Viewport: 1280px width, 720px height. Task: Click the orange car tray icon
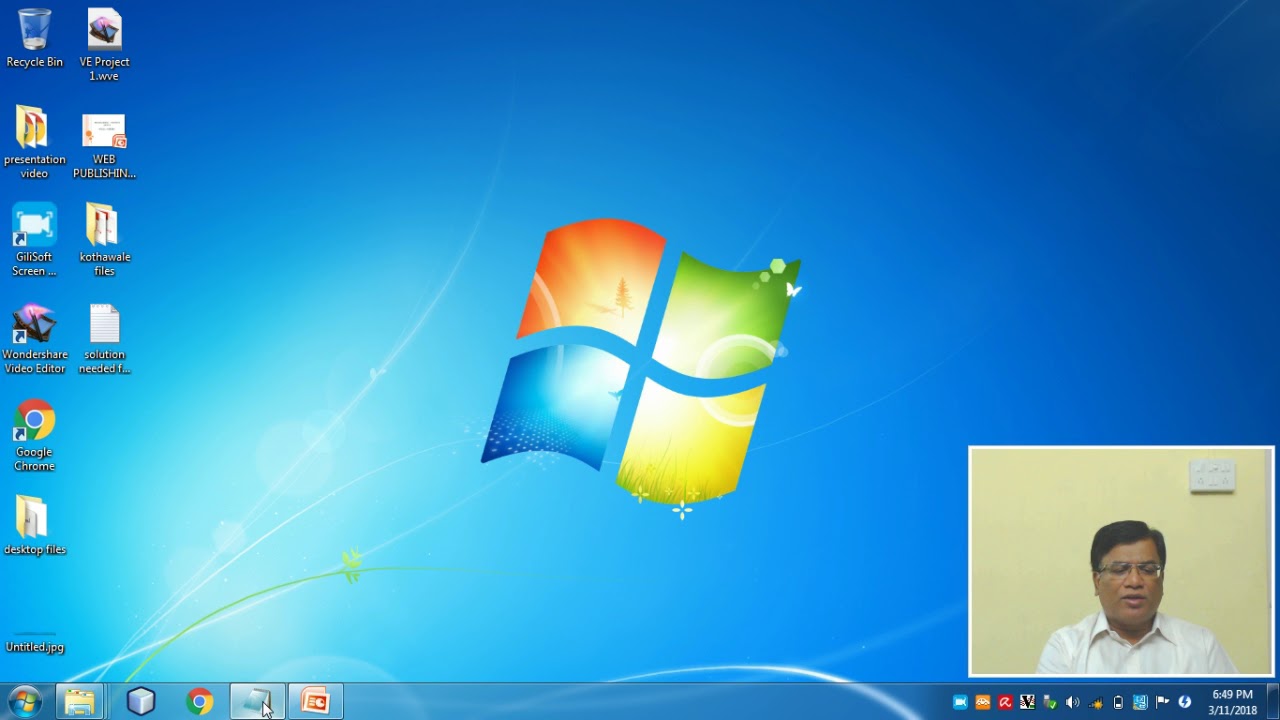[x=983, y=702]
